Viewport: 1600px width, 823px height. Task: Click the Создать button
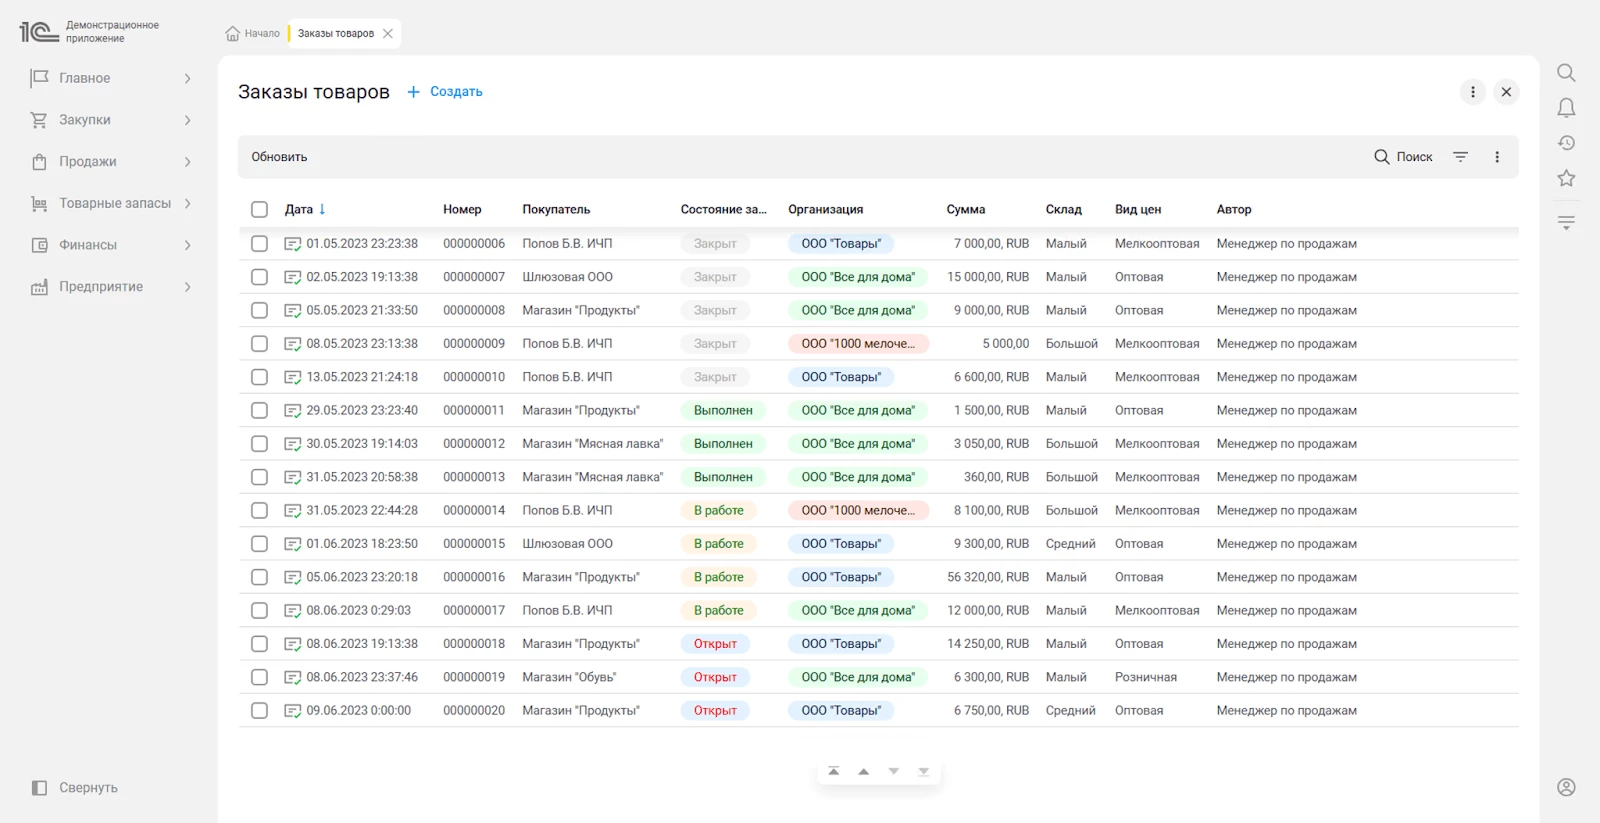pos(445,91)
